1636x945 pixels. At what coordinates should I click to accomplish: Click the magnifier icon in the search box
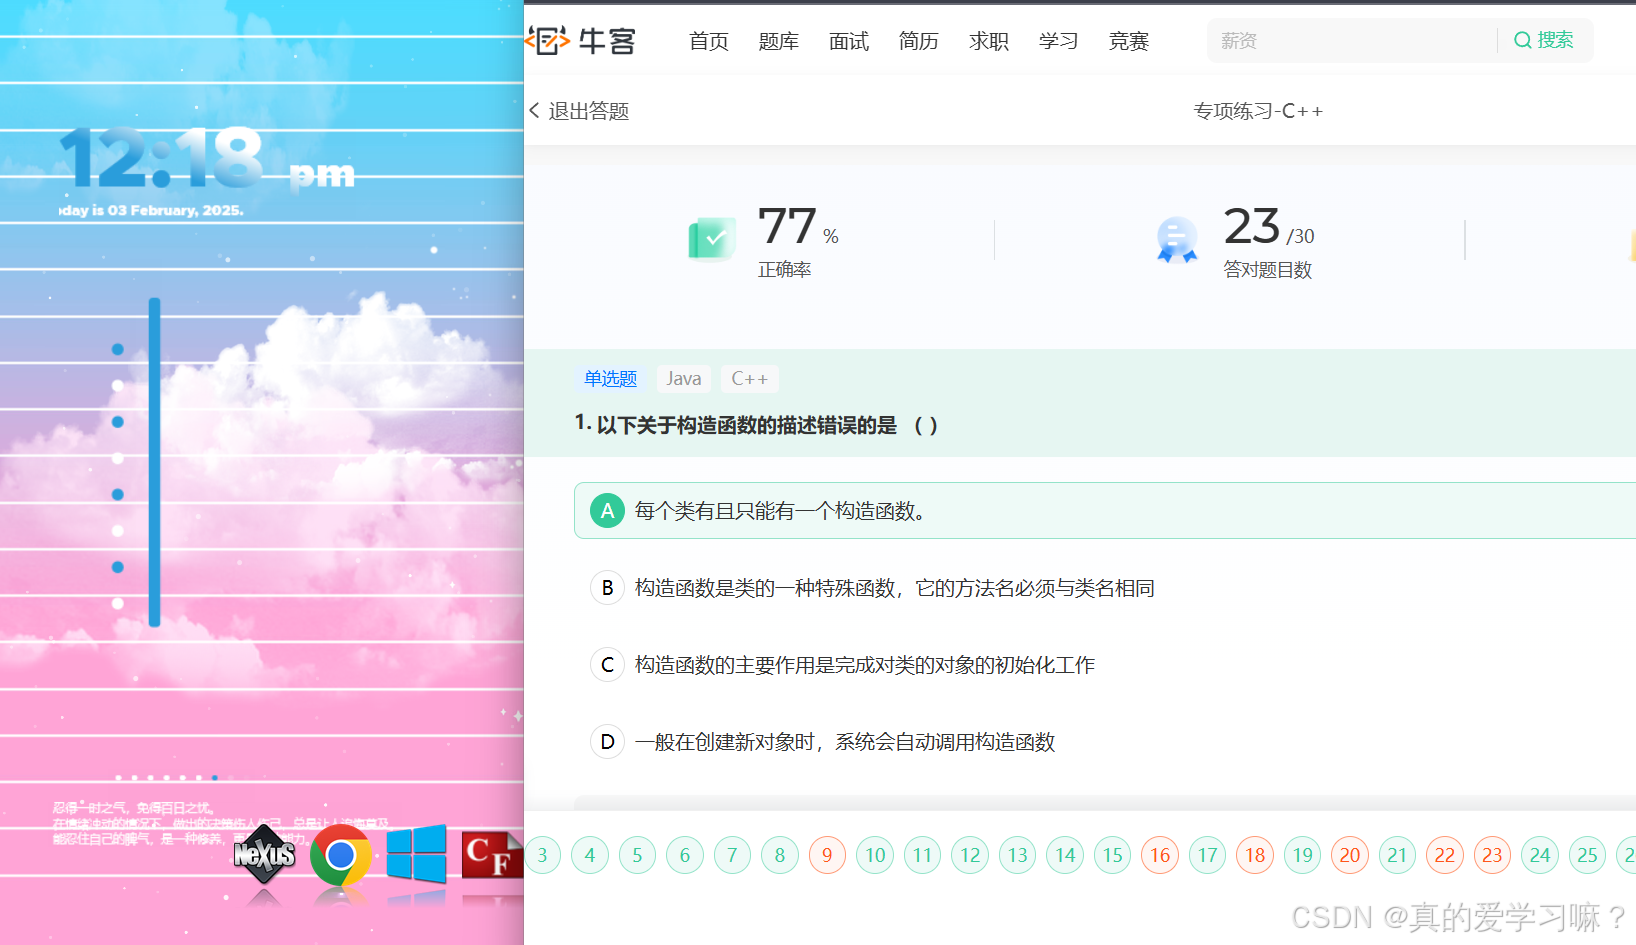(1522, 40)
